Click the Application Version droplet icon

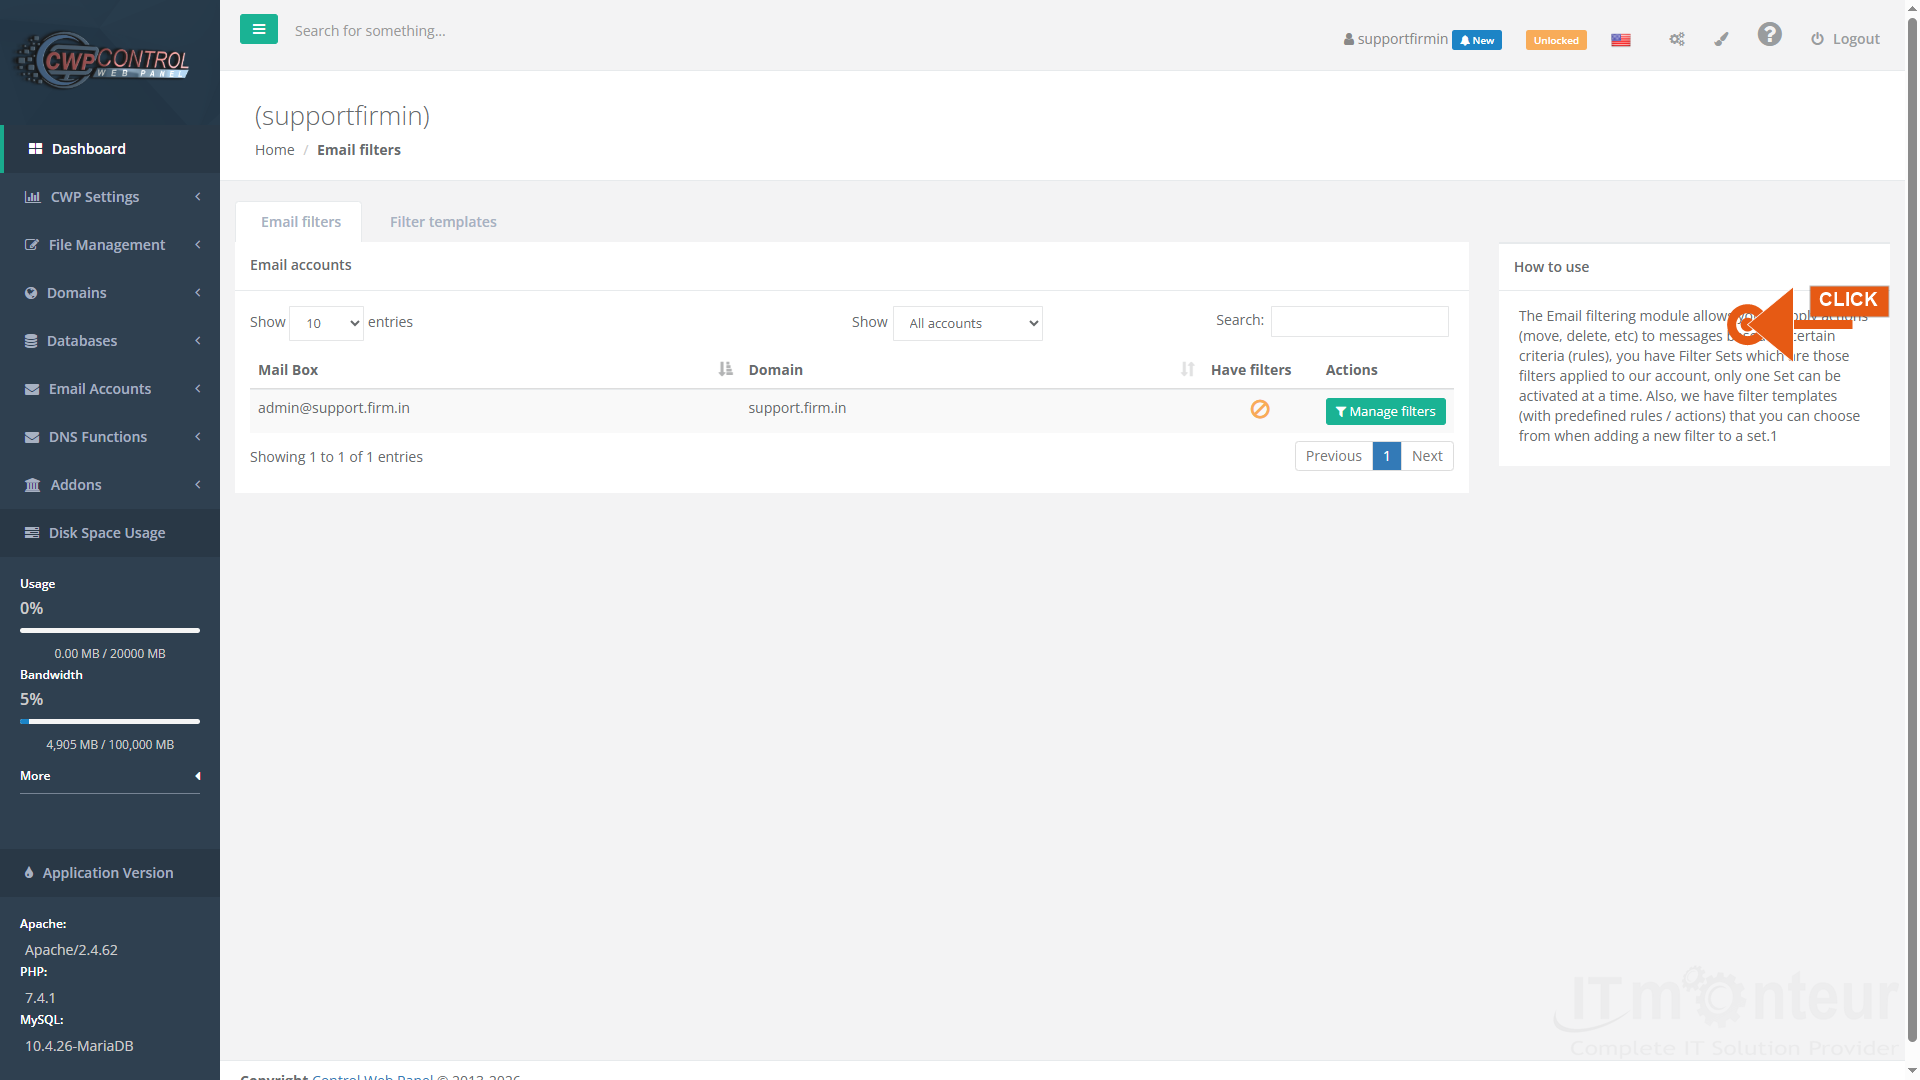(x=29, y=873)
